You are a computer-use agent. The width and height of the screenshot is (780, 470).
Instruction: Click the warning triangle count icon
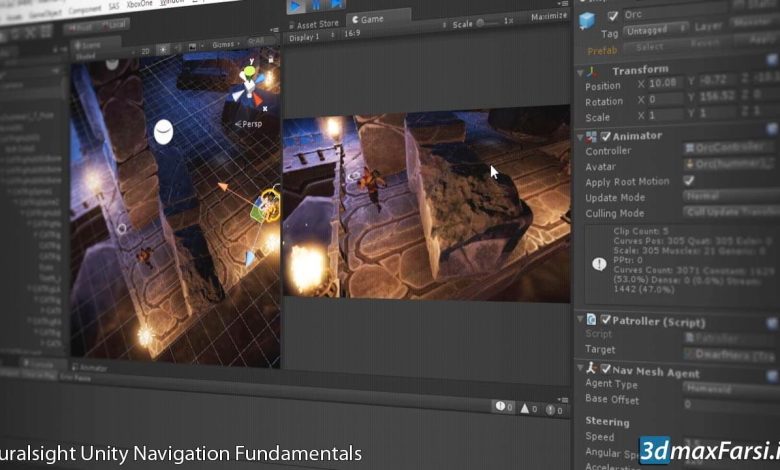click(525, 408)
